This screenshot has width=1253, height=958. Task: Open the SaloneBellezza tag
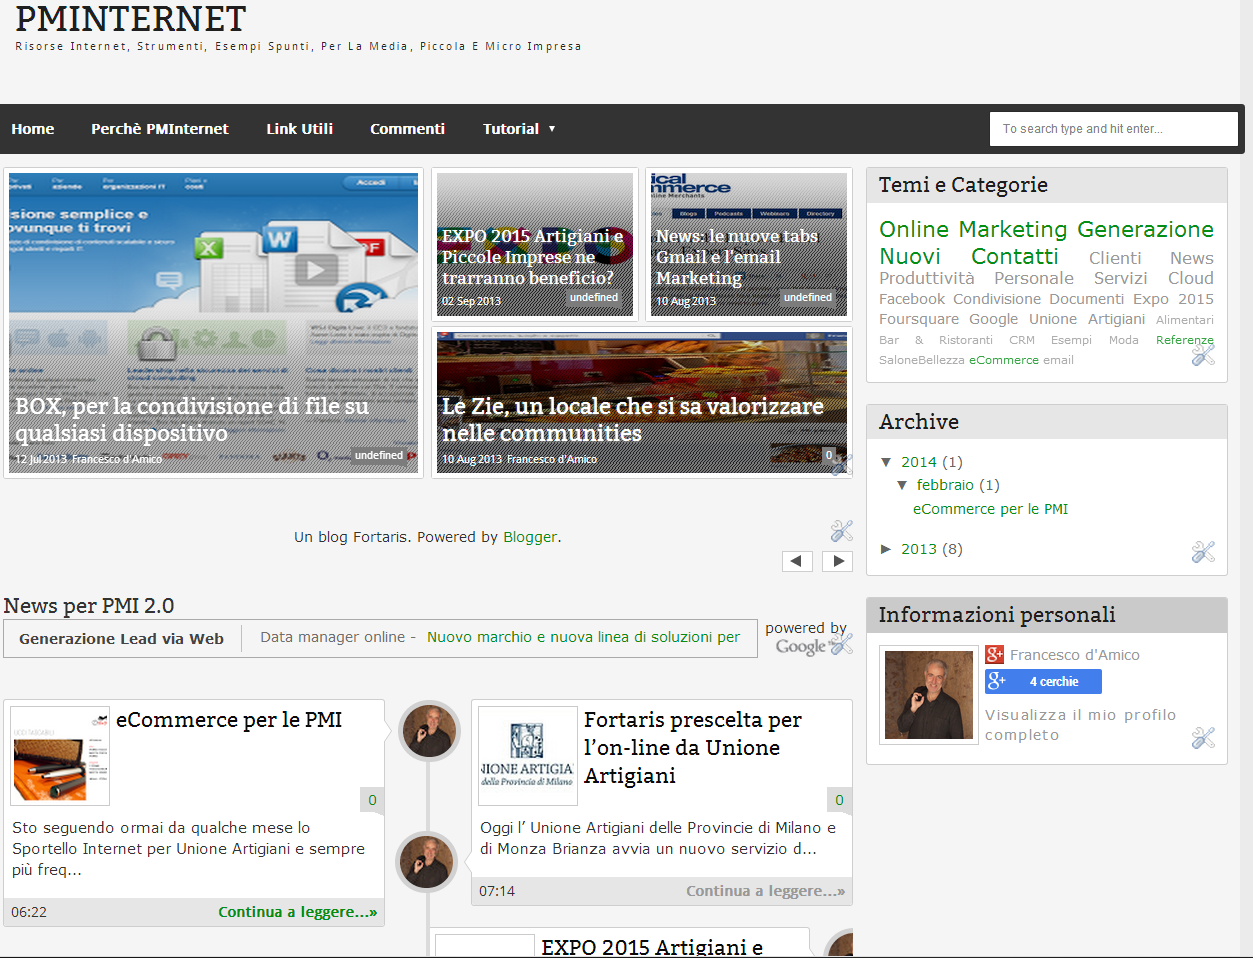click(x=922, y=360)
